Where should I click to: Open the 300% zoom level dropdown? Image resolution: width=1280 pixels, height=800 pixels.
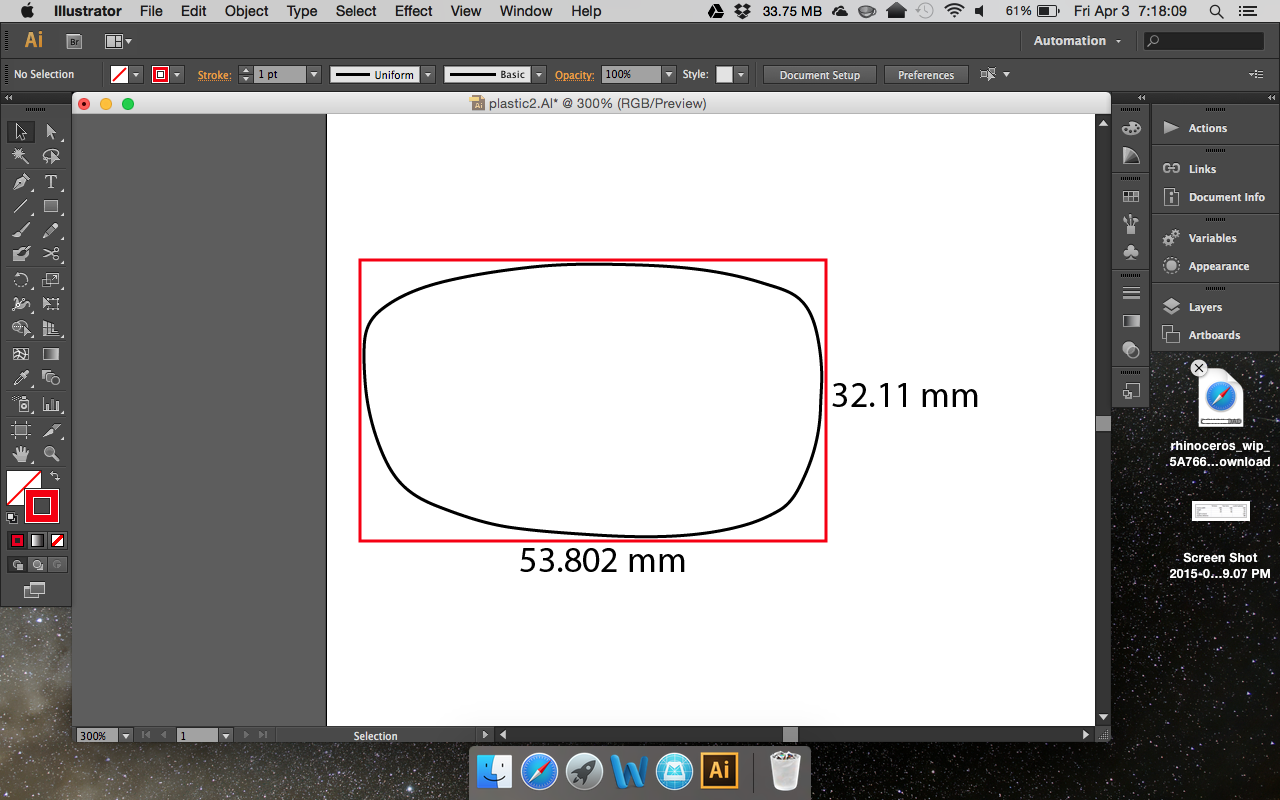coord(126,735)
